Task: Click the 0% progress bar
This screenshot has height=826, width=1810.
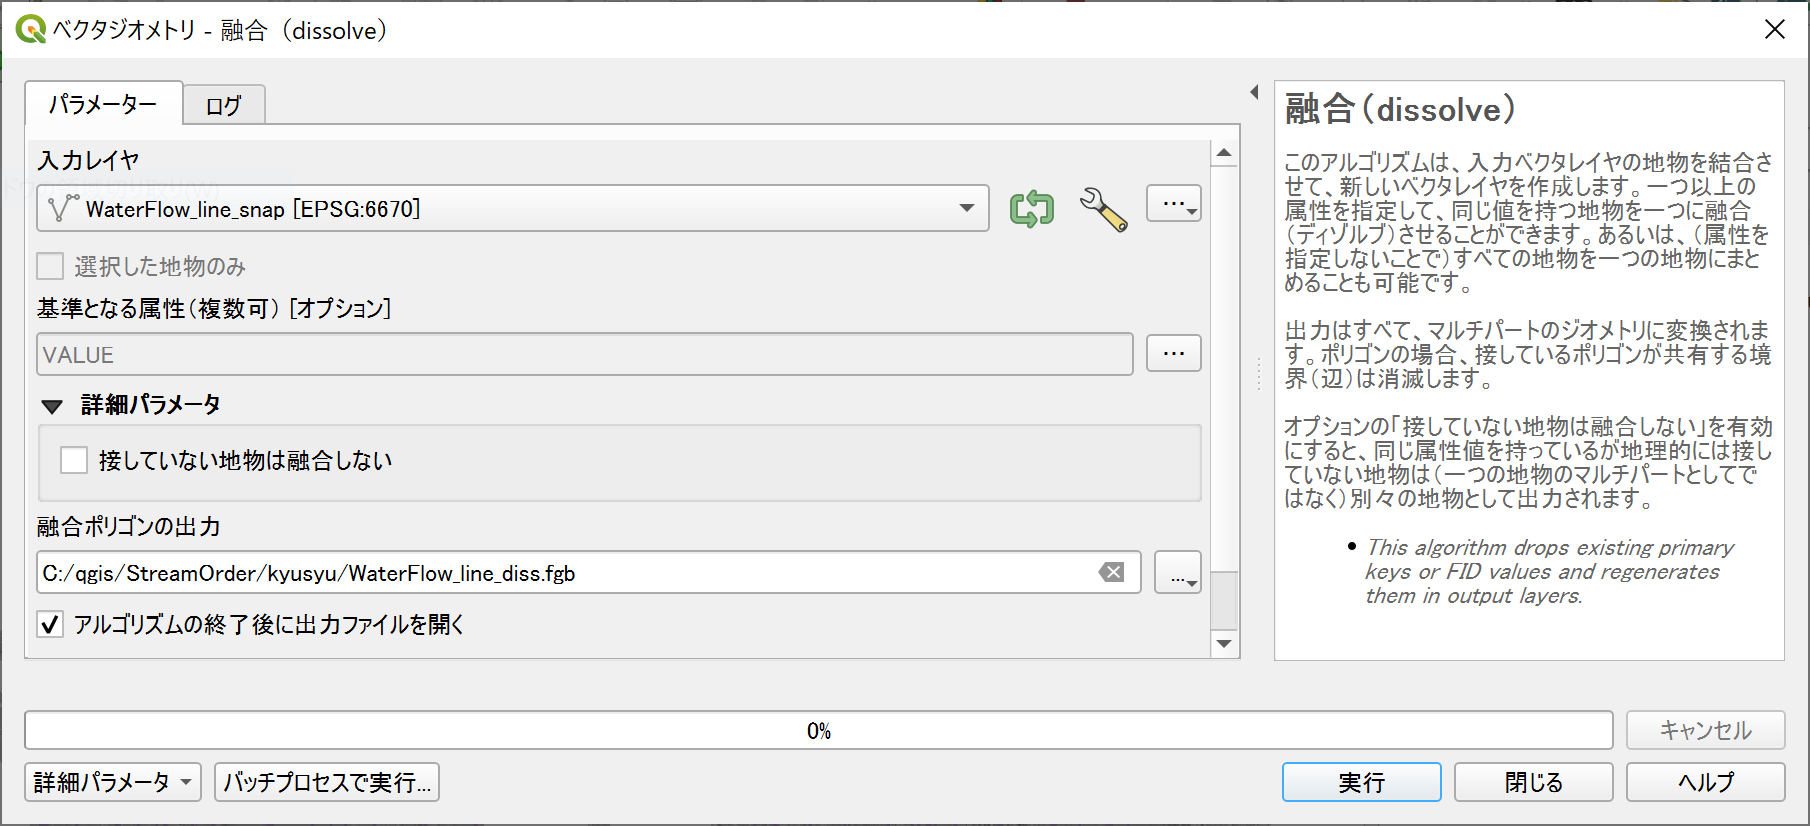Action: tap(818, 730)
